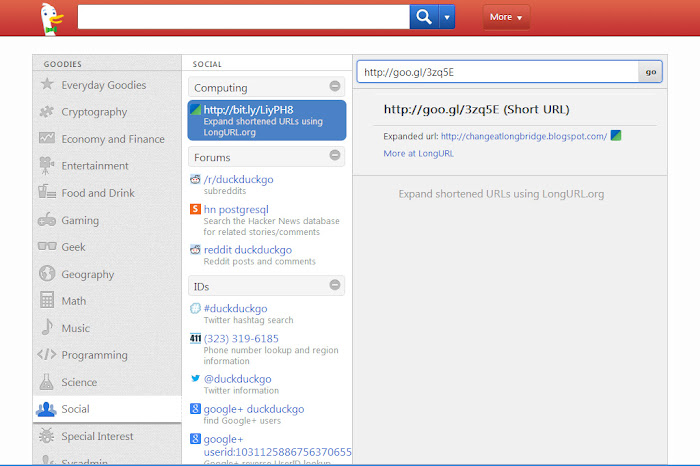Open the (323) 319-6185 phone lookup

click(x=241, y=338)
